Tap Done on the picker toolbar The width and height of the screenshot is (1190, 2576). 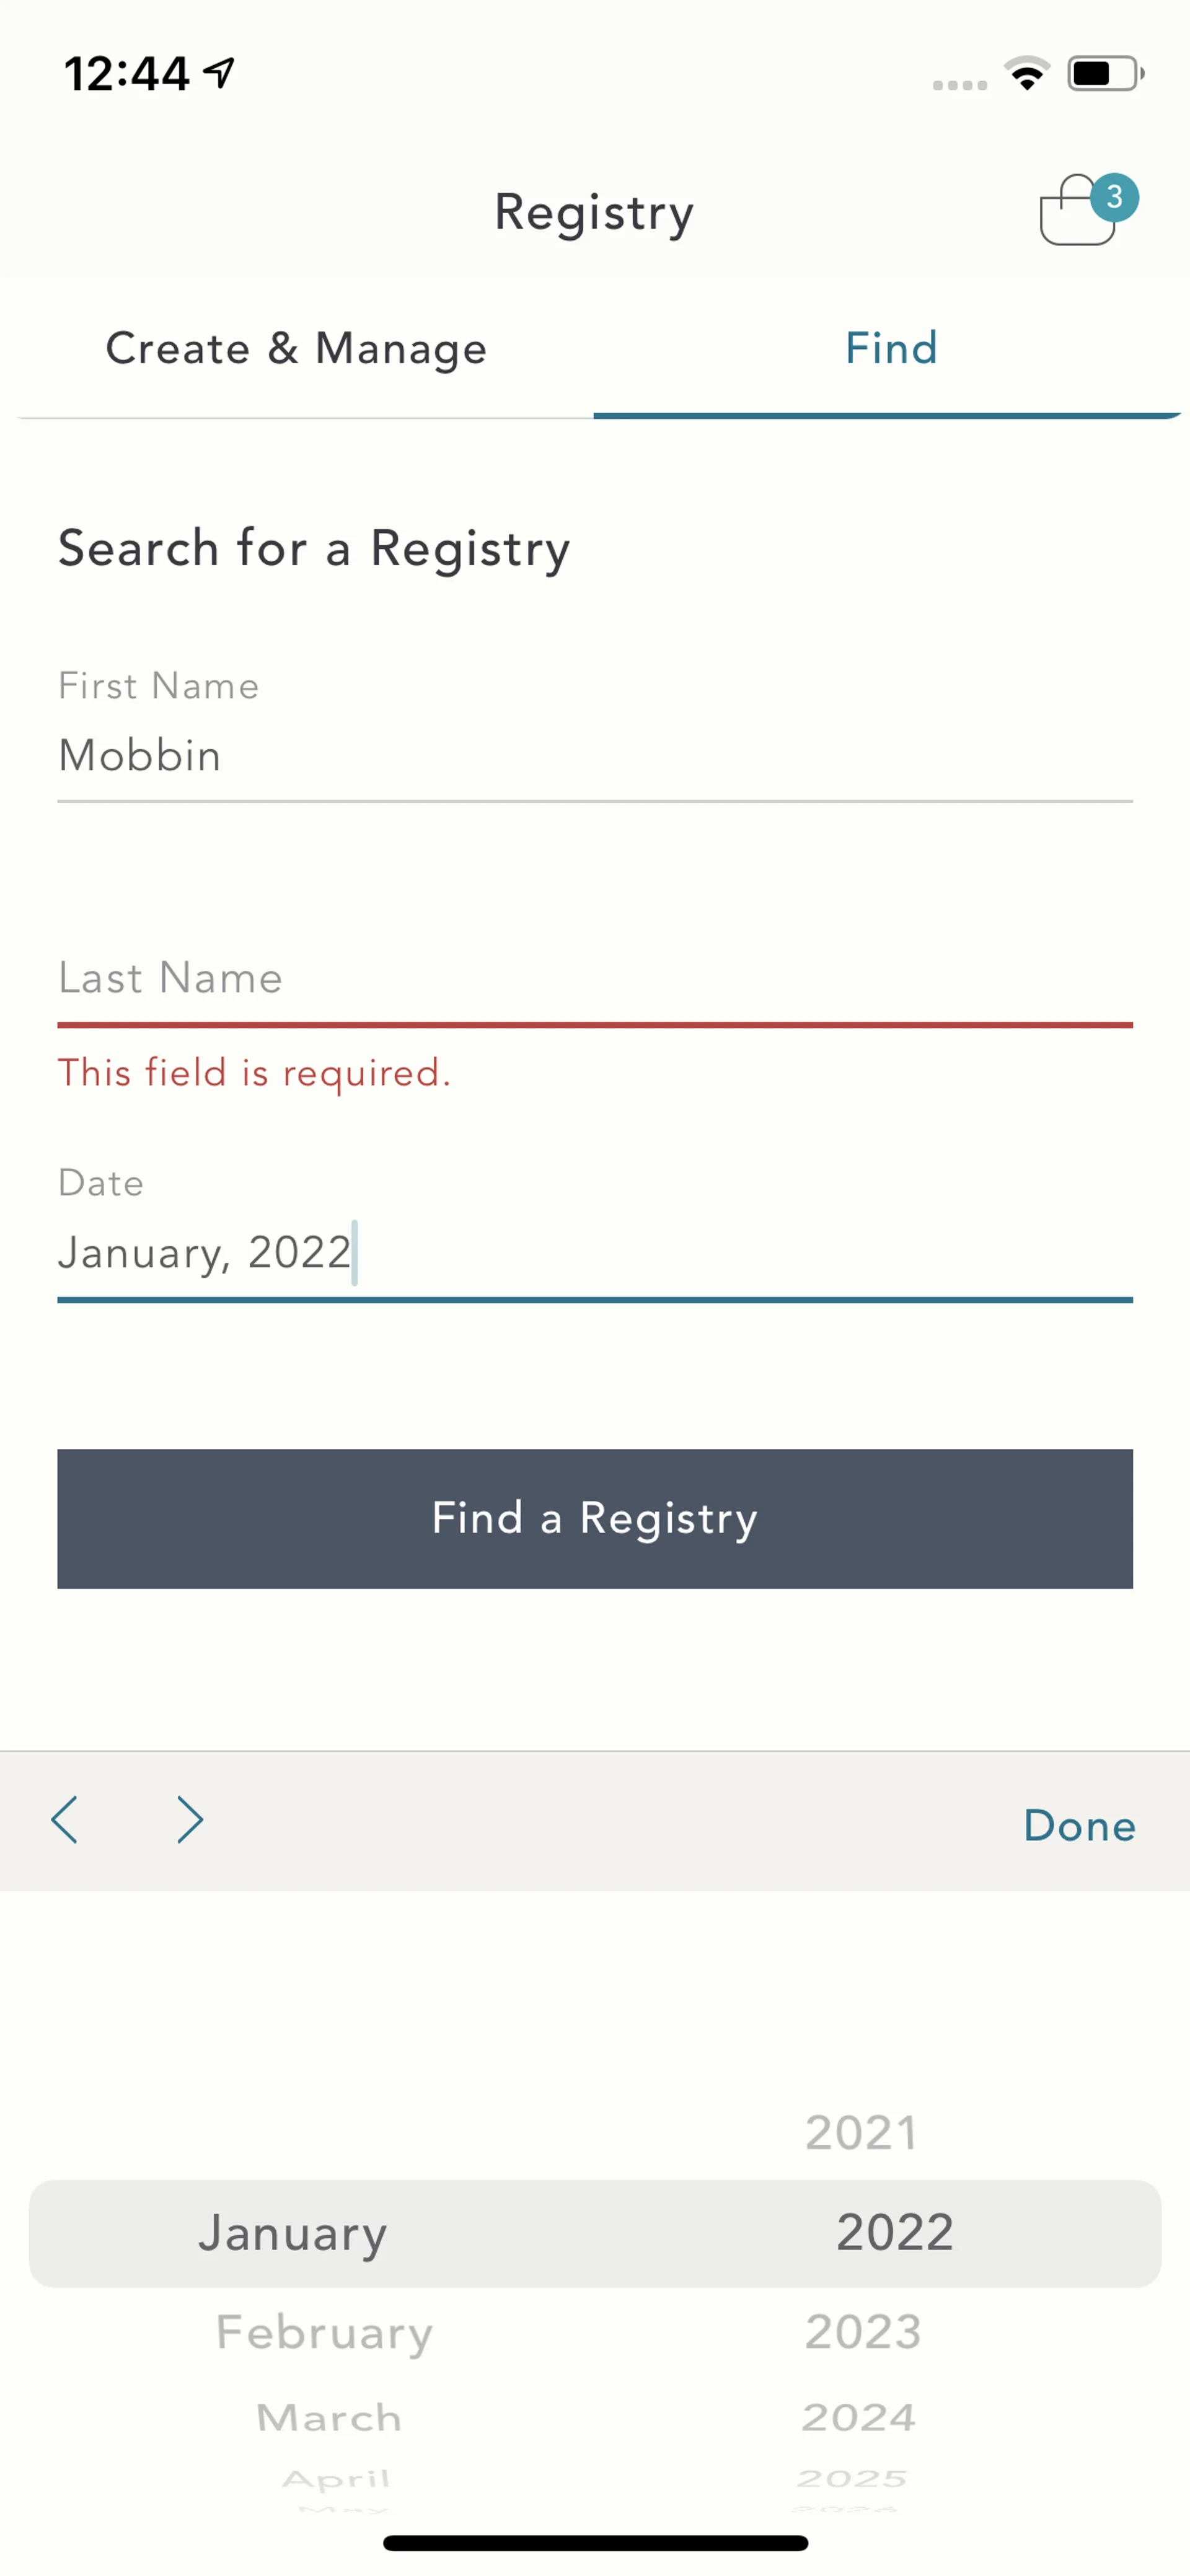click(1079, 1826)
